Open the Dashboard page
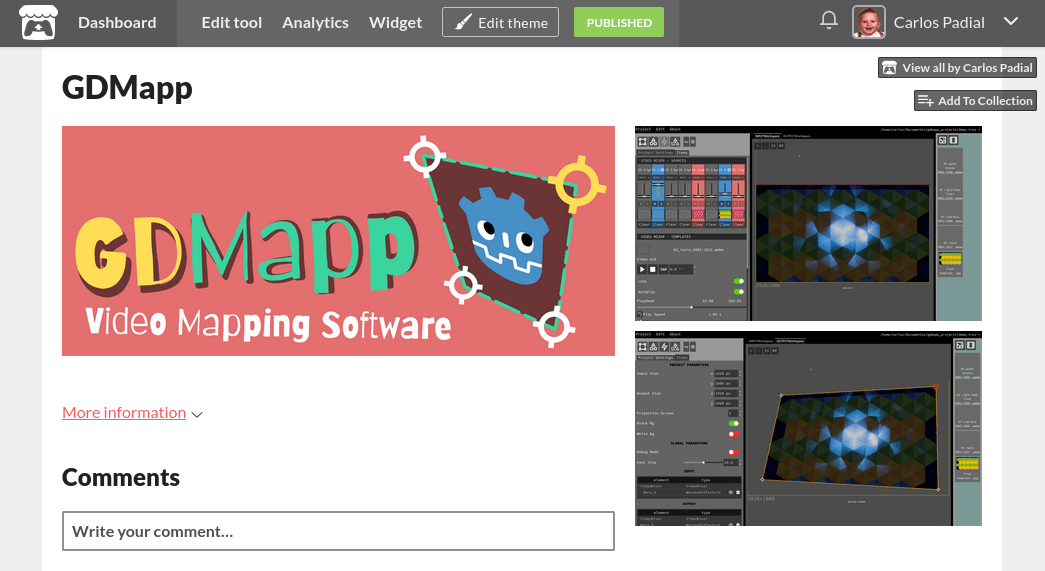 coord(117,23)
